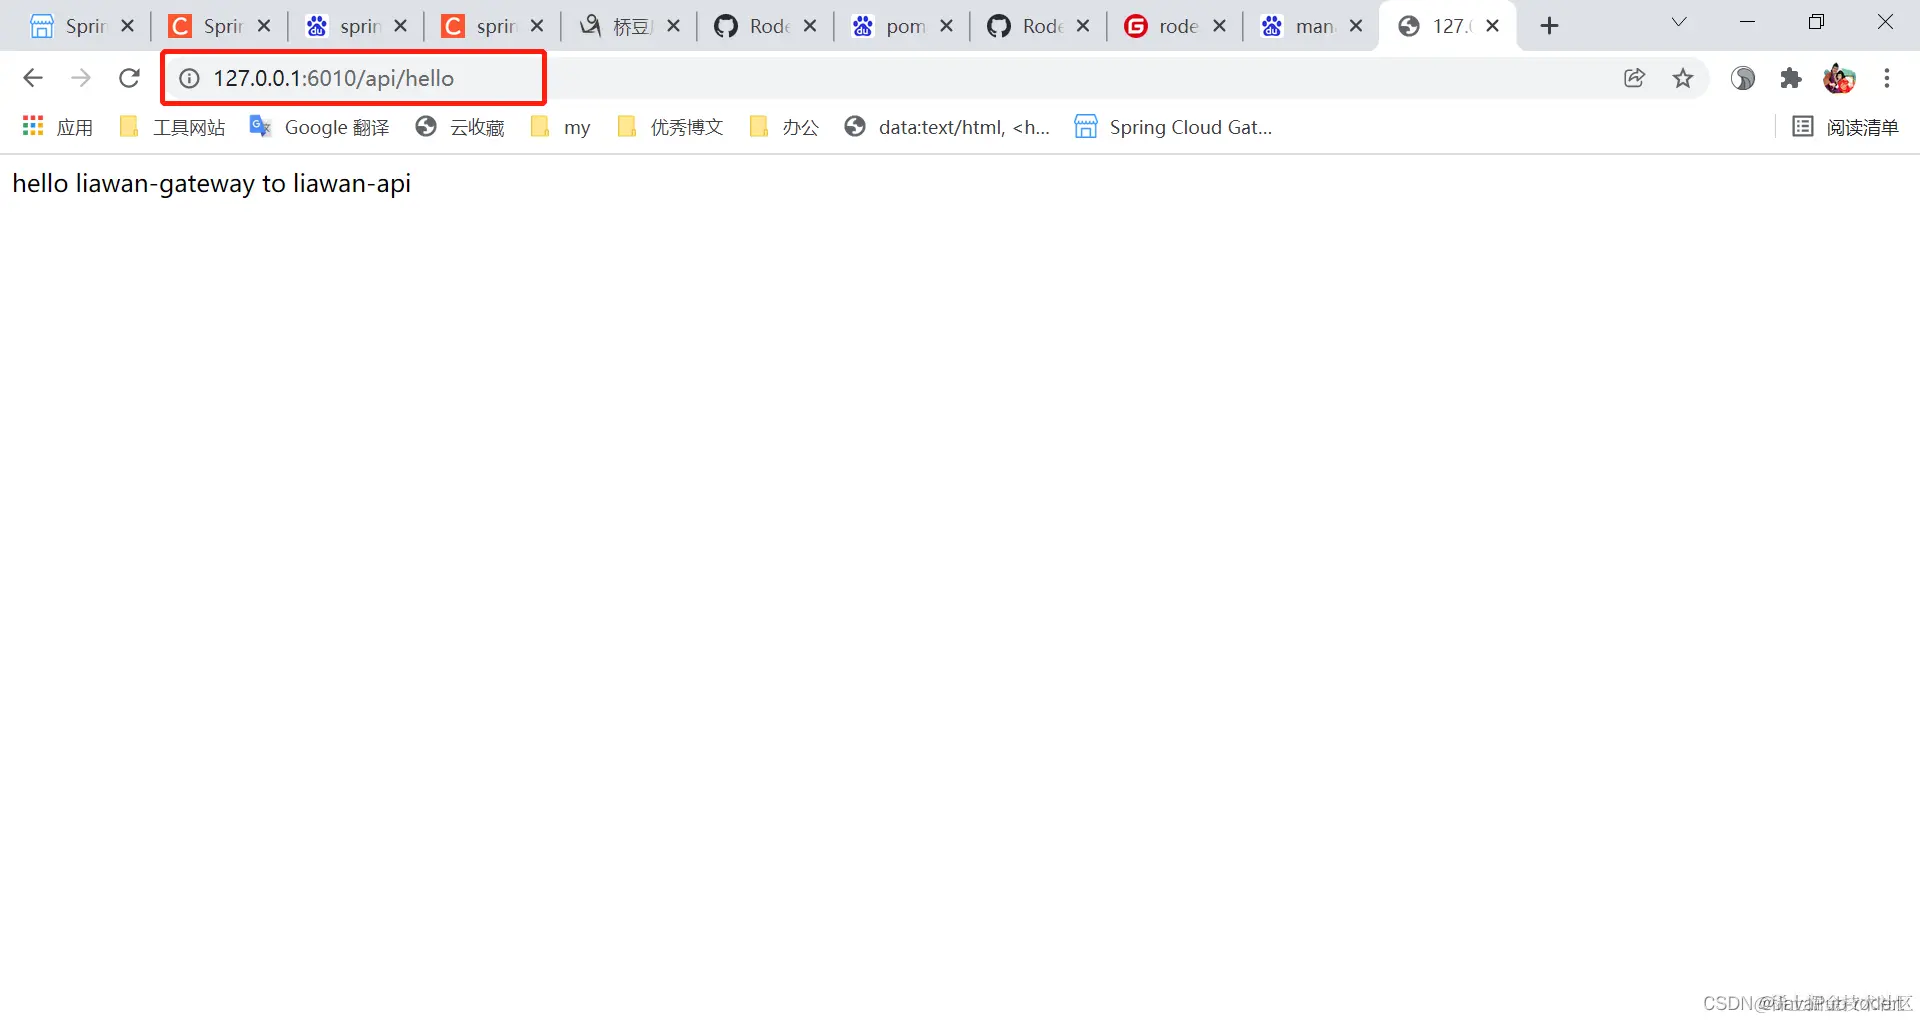Open the 应用 apps shortcut
The image size is (1920, 1020).
(x=57, y=127)
